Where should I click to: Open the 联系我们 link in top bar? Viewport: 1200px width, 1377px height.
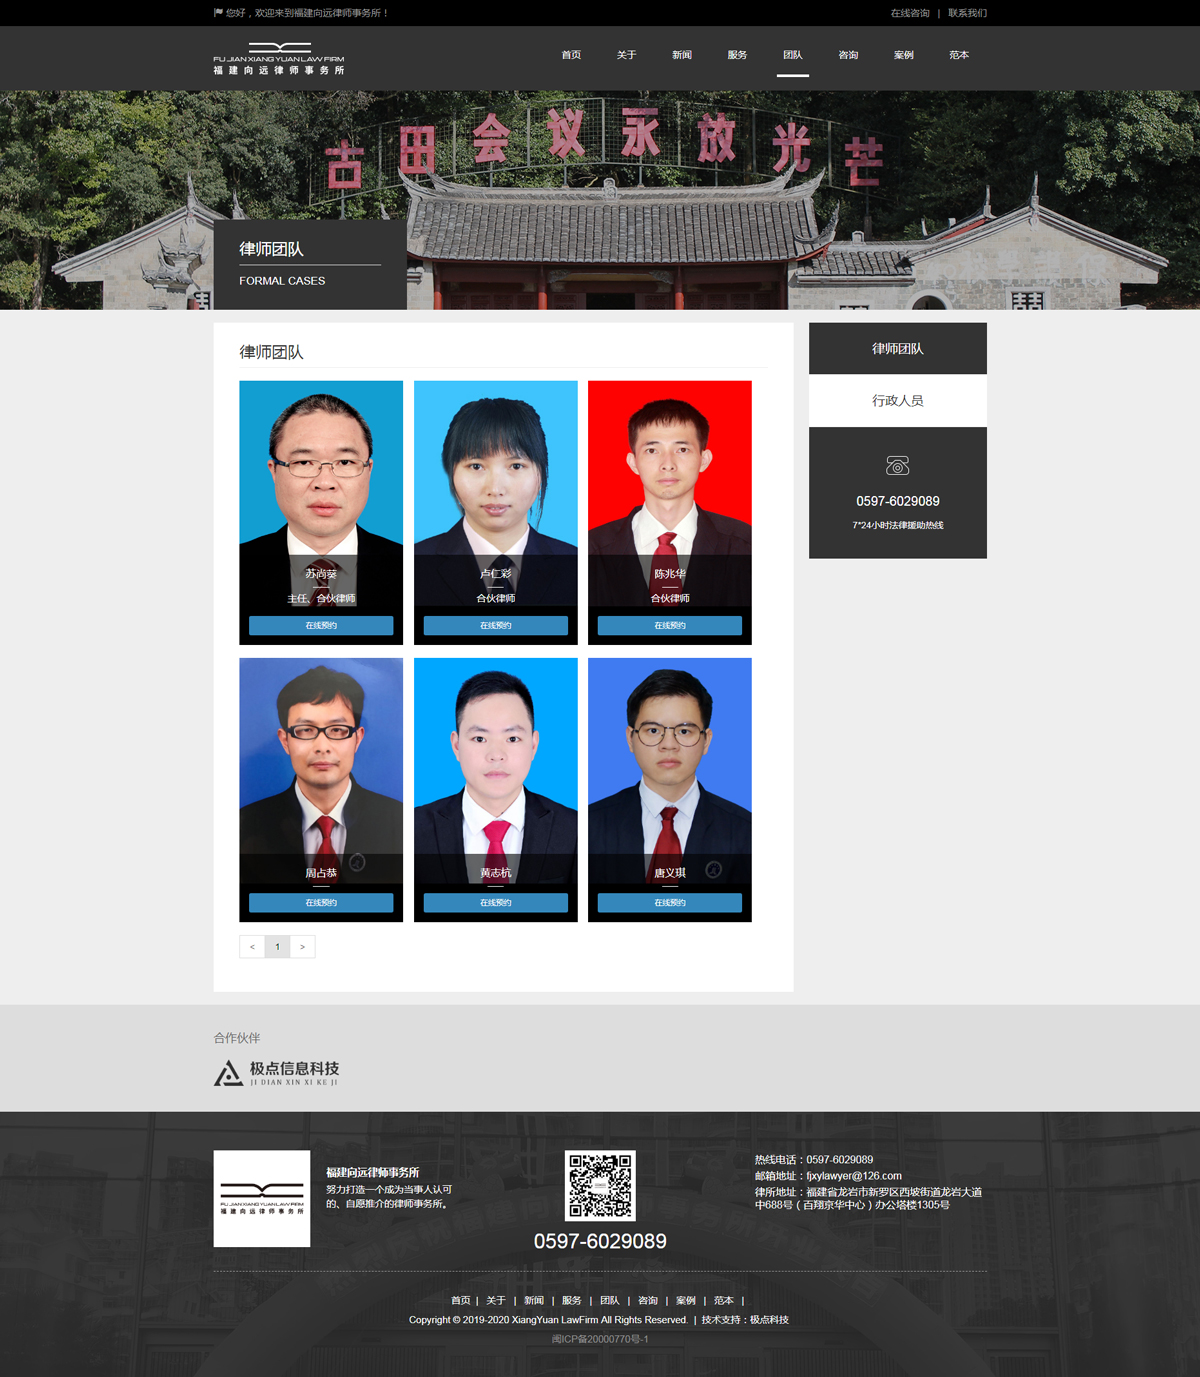tap(967, 13)
